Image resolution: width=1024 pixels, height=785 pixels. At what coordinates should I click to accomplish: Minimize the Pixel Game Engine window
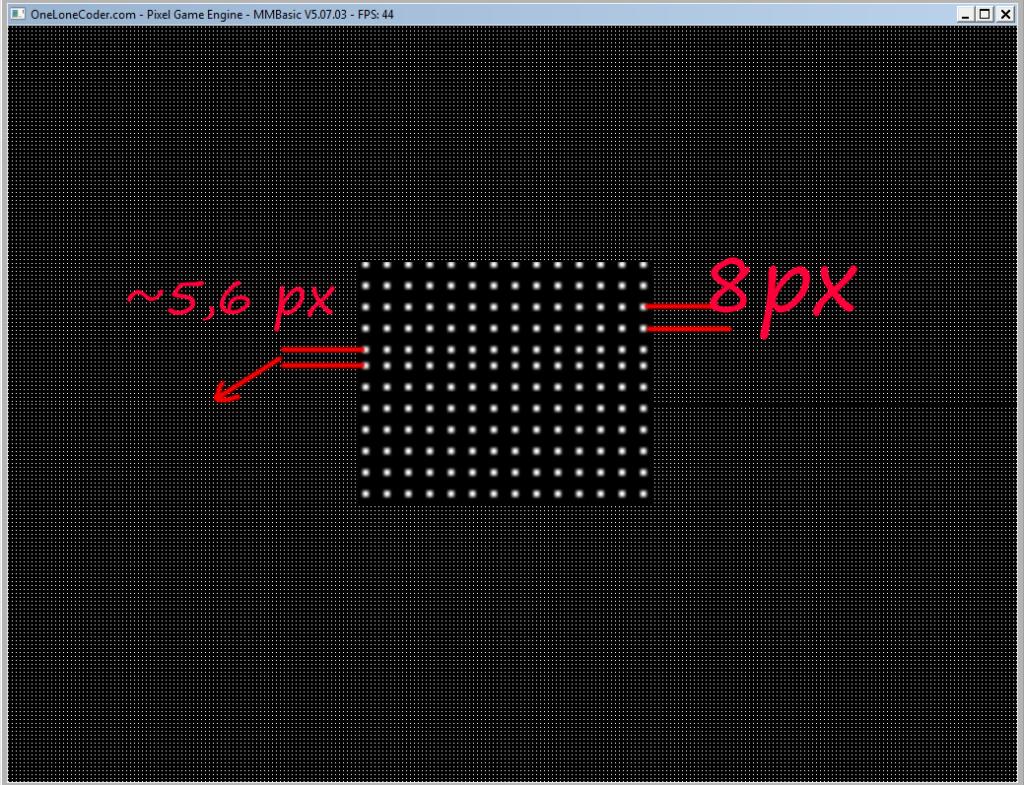(x=965, y=14)
